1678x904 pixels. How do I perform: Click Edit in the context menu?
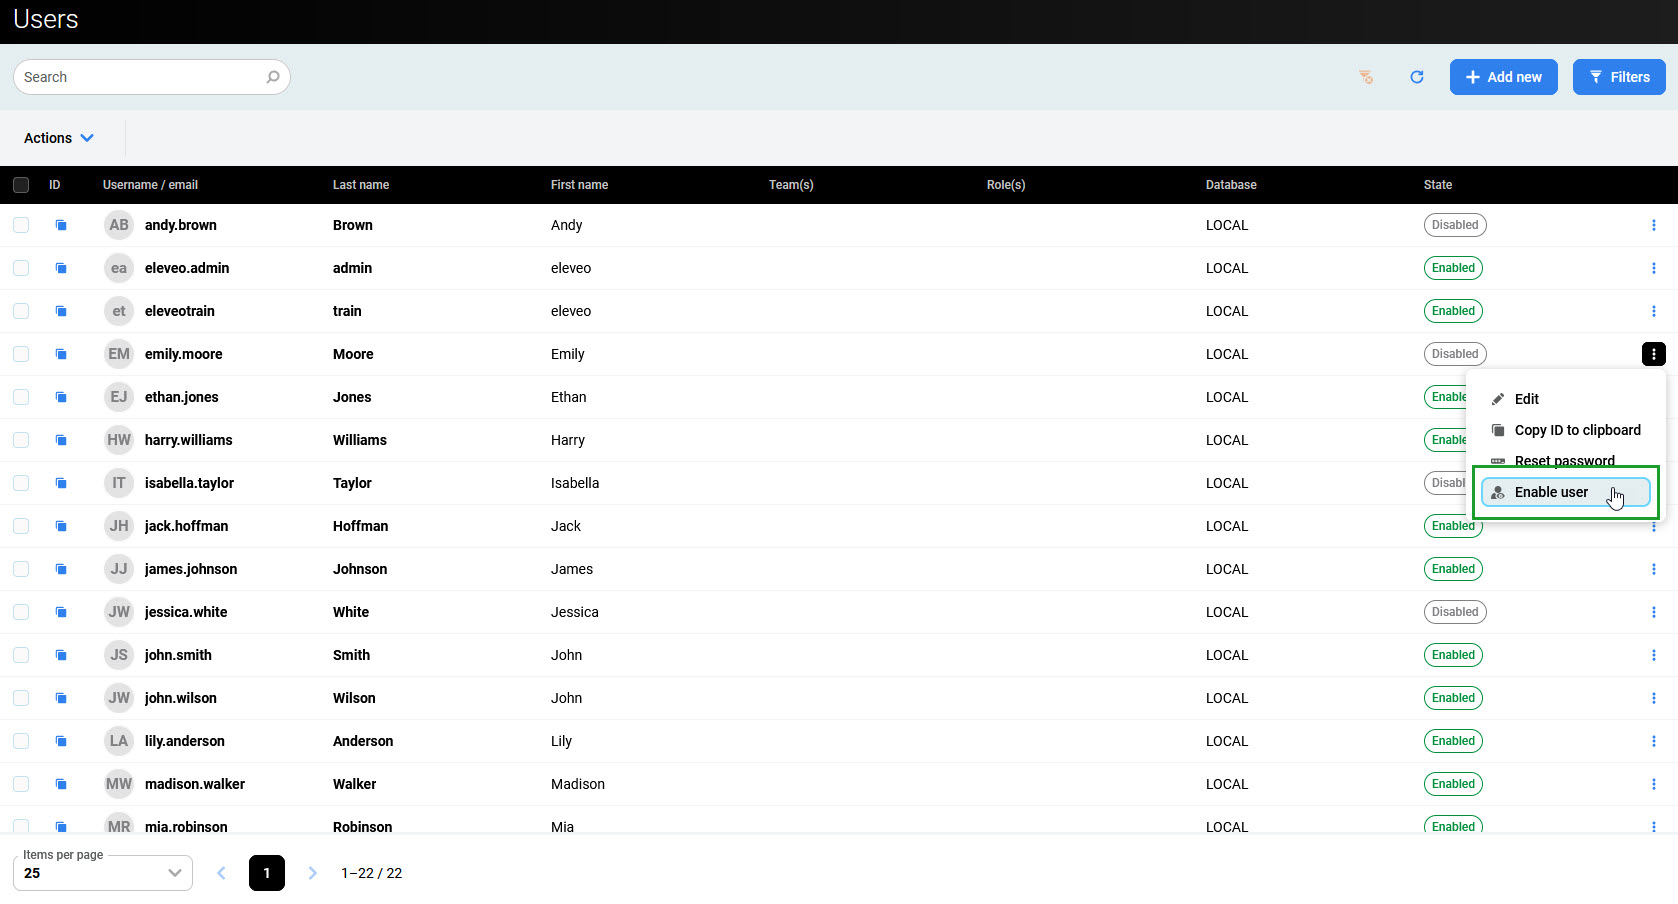1526,399
